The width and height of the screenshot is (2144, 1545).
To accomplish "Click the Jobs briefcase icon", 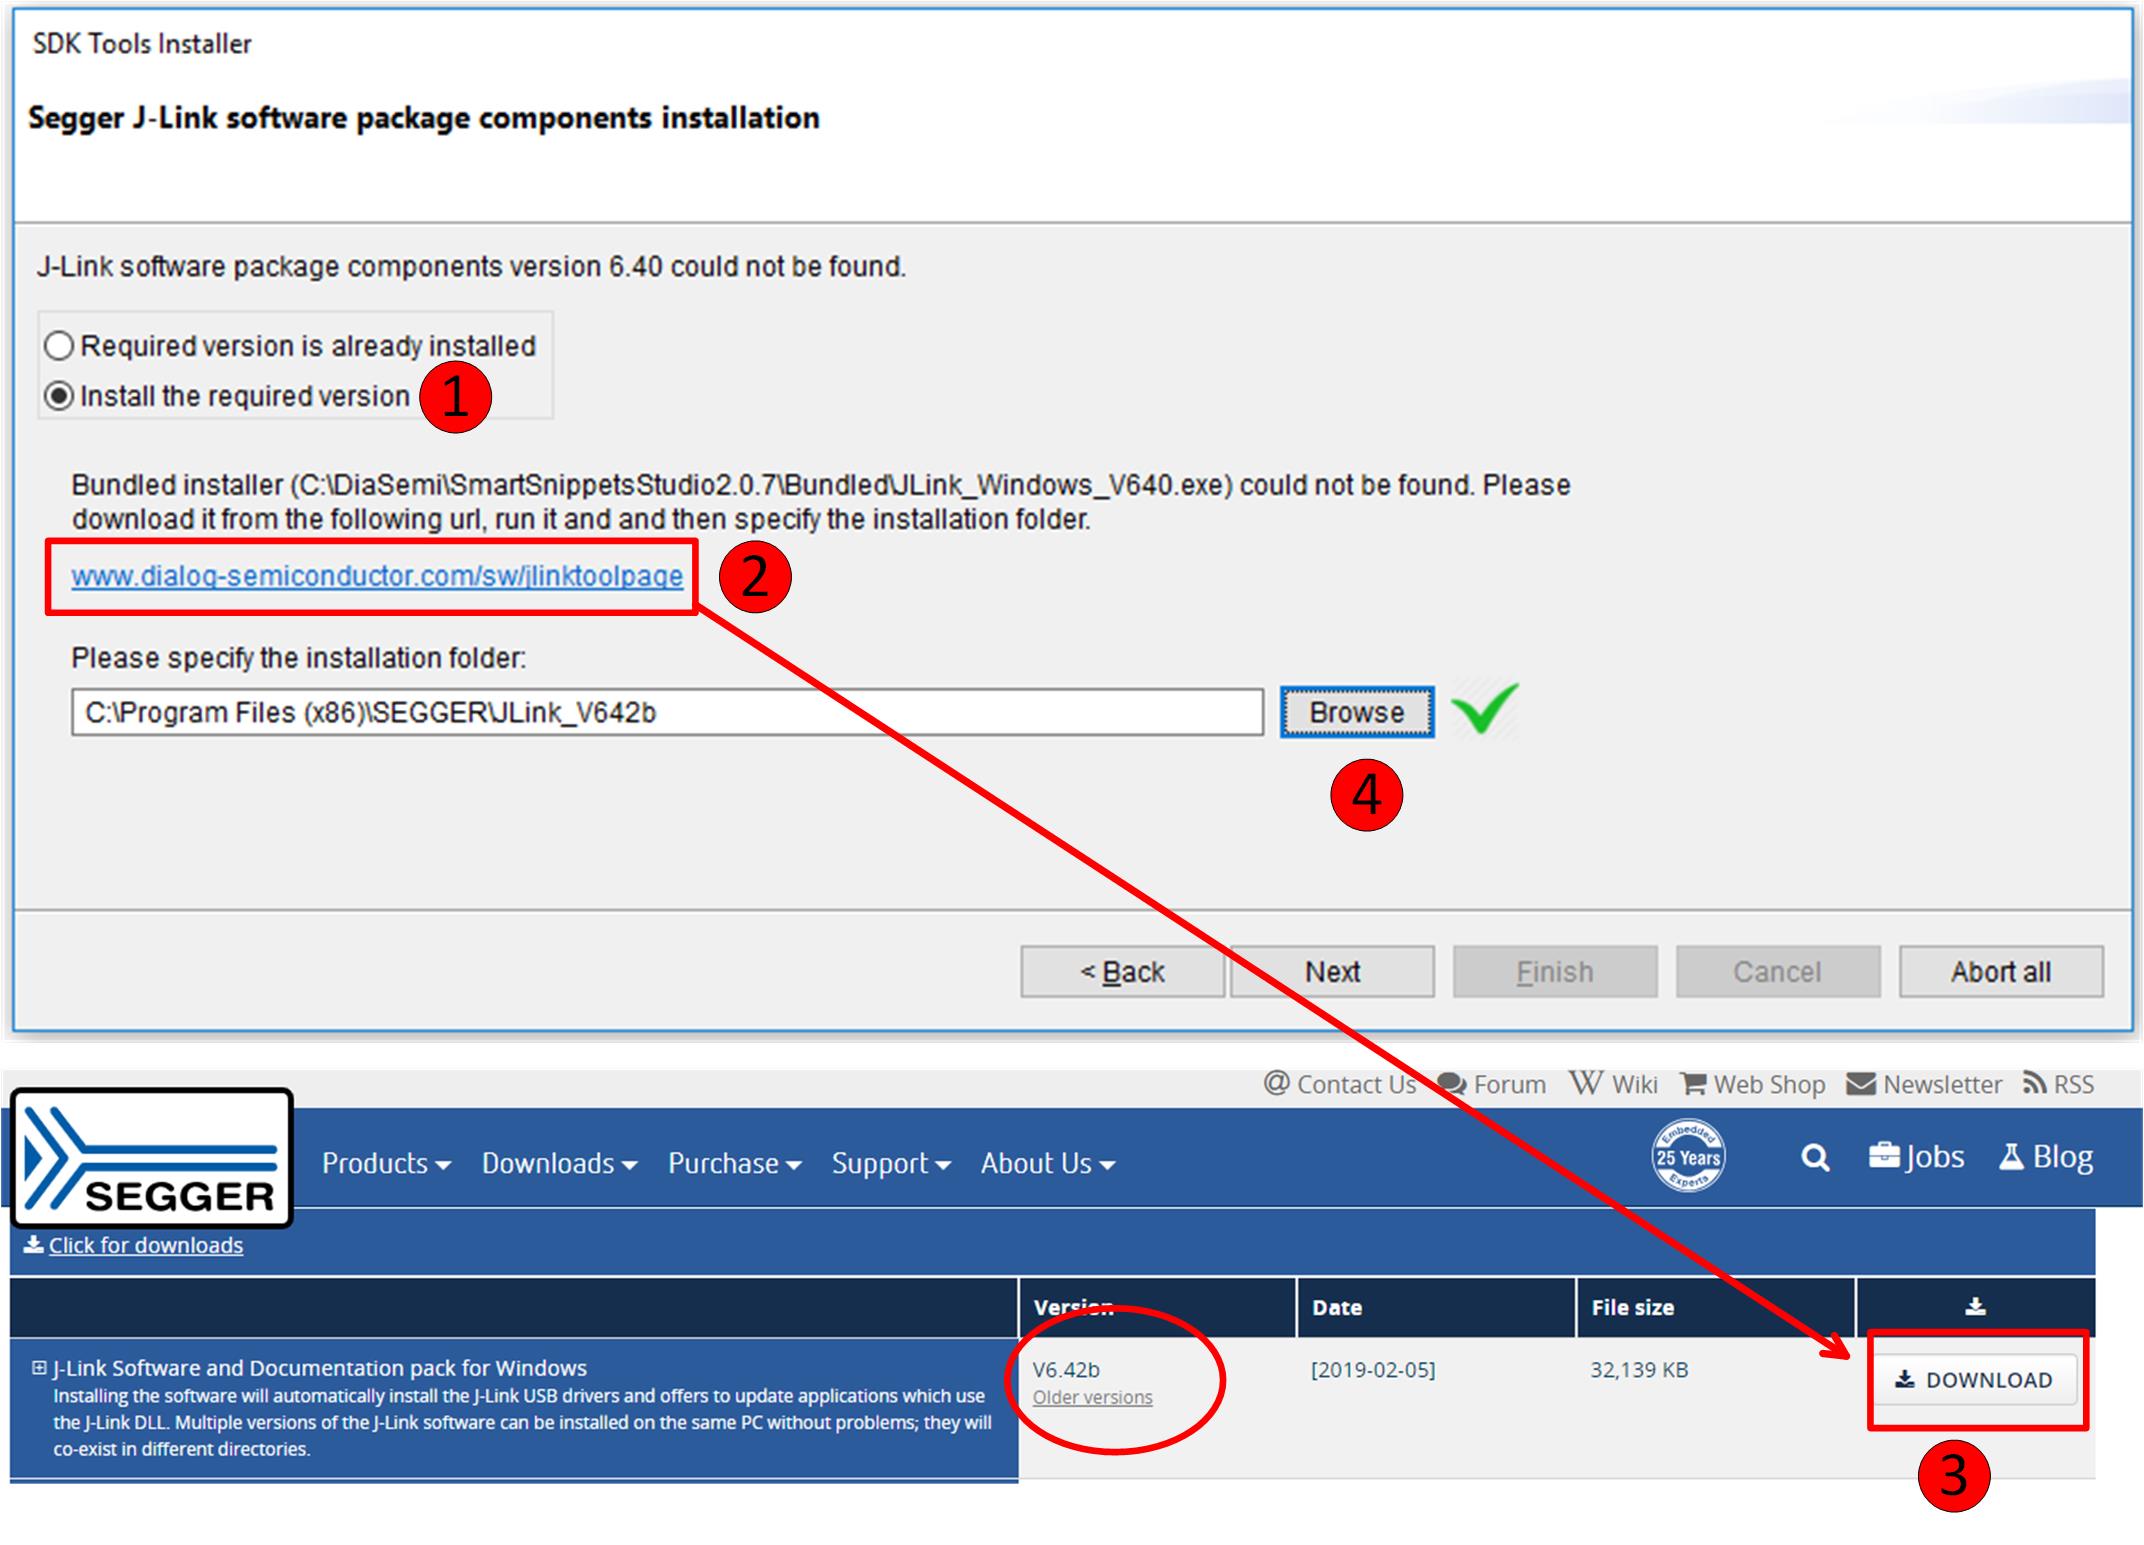I will coord(1884,1155).
